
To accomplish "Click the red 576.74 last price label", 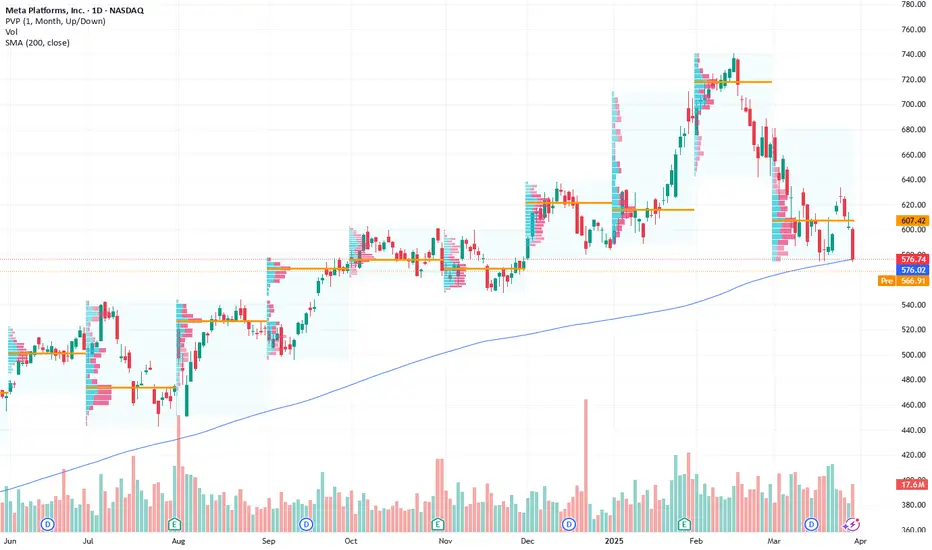I will tap(912, 259).
